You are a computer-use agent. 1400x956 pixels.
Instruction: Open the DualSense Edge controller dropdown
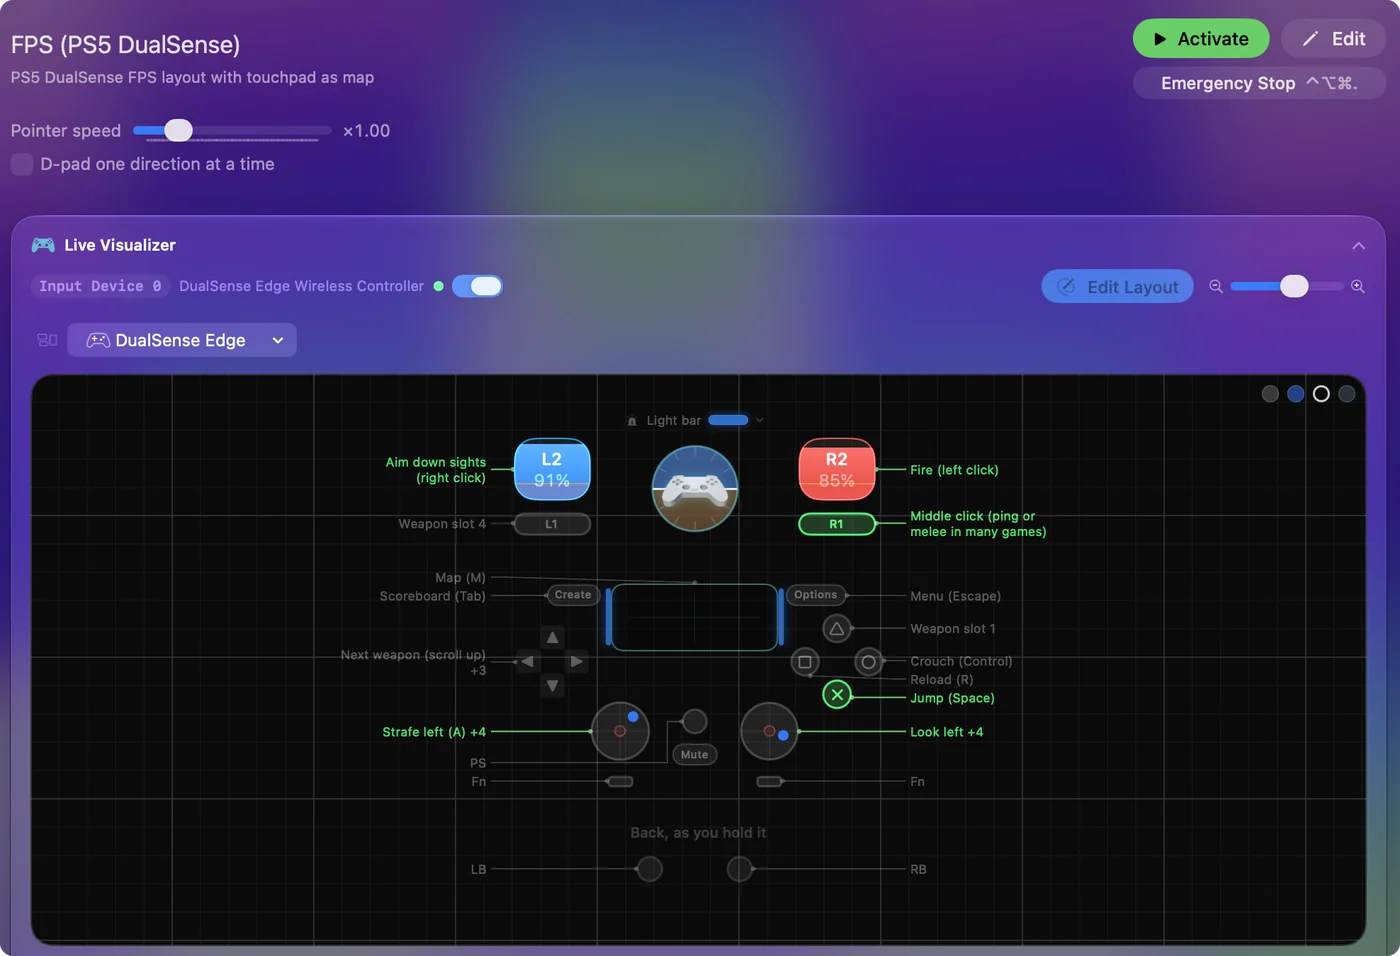(182, 340)
